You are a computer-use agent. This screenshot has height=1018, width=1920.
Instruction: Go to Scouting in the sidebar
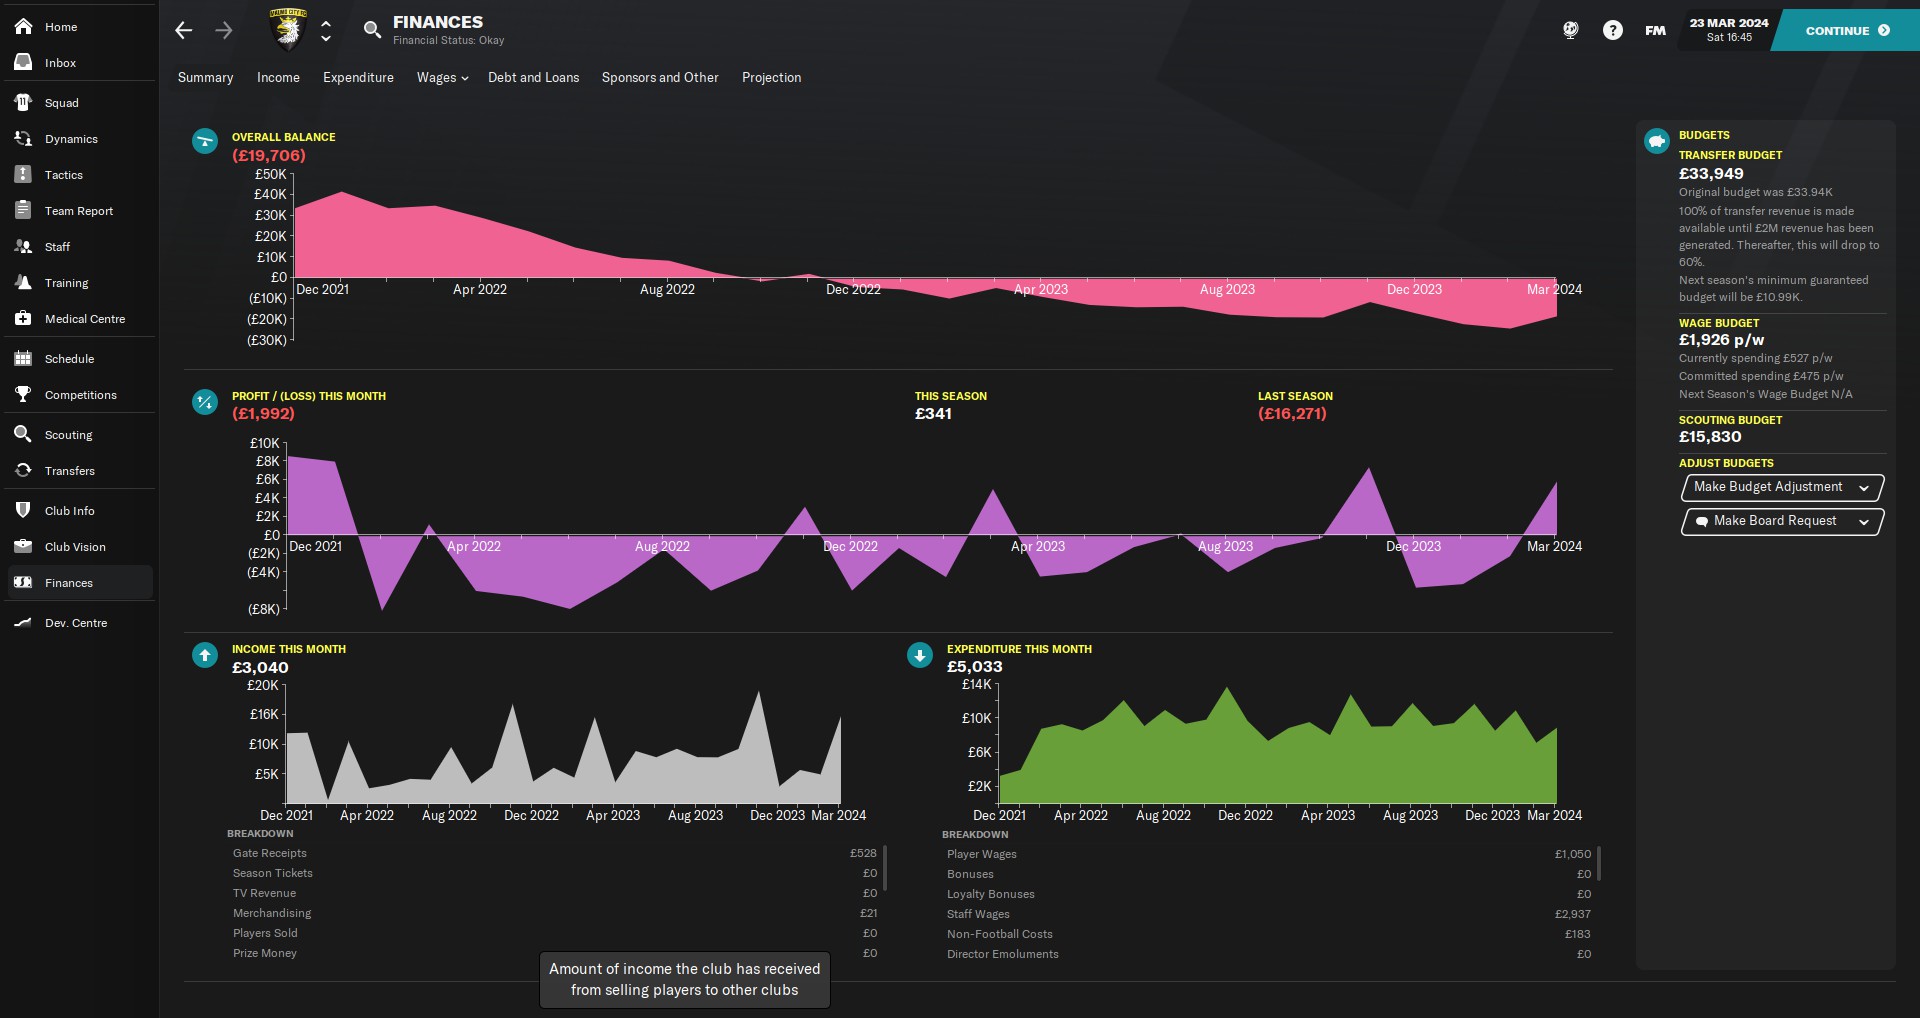(x=68, y=435)
